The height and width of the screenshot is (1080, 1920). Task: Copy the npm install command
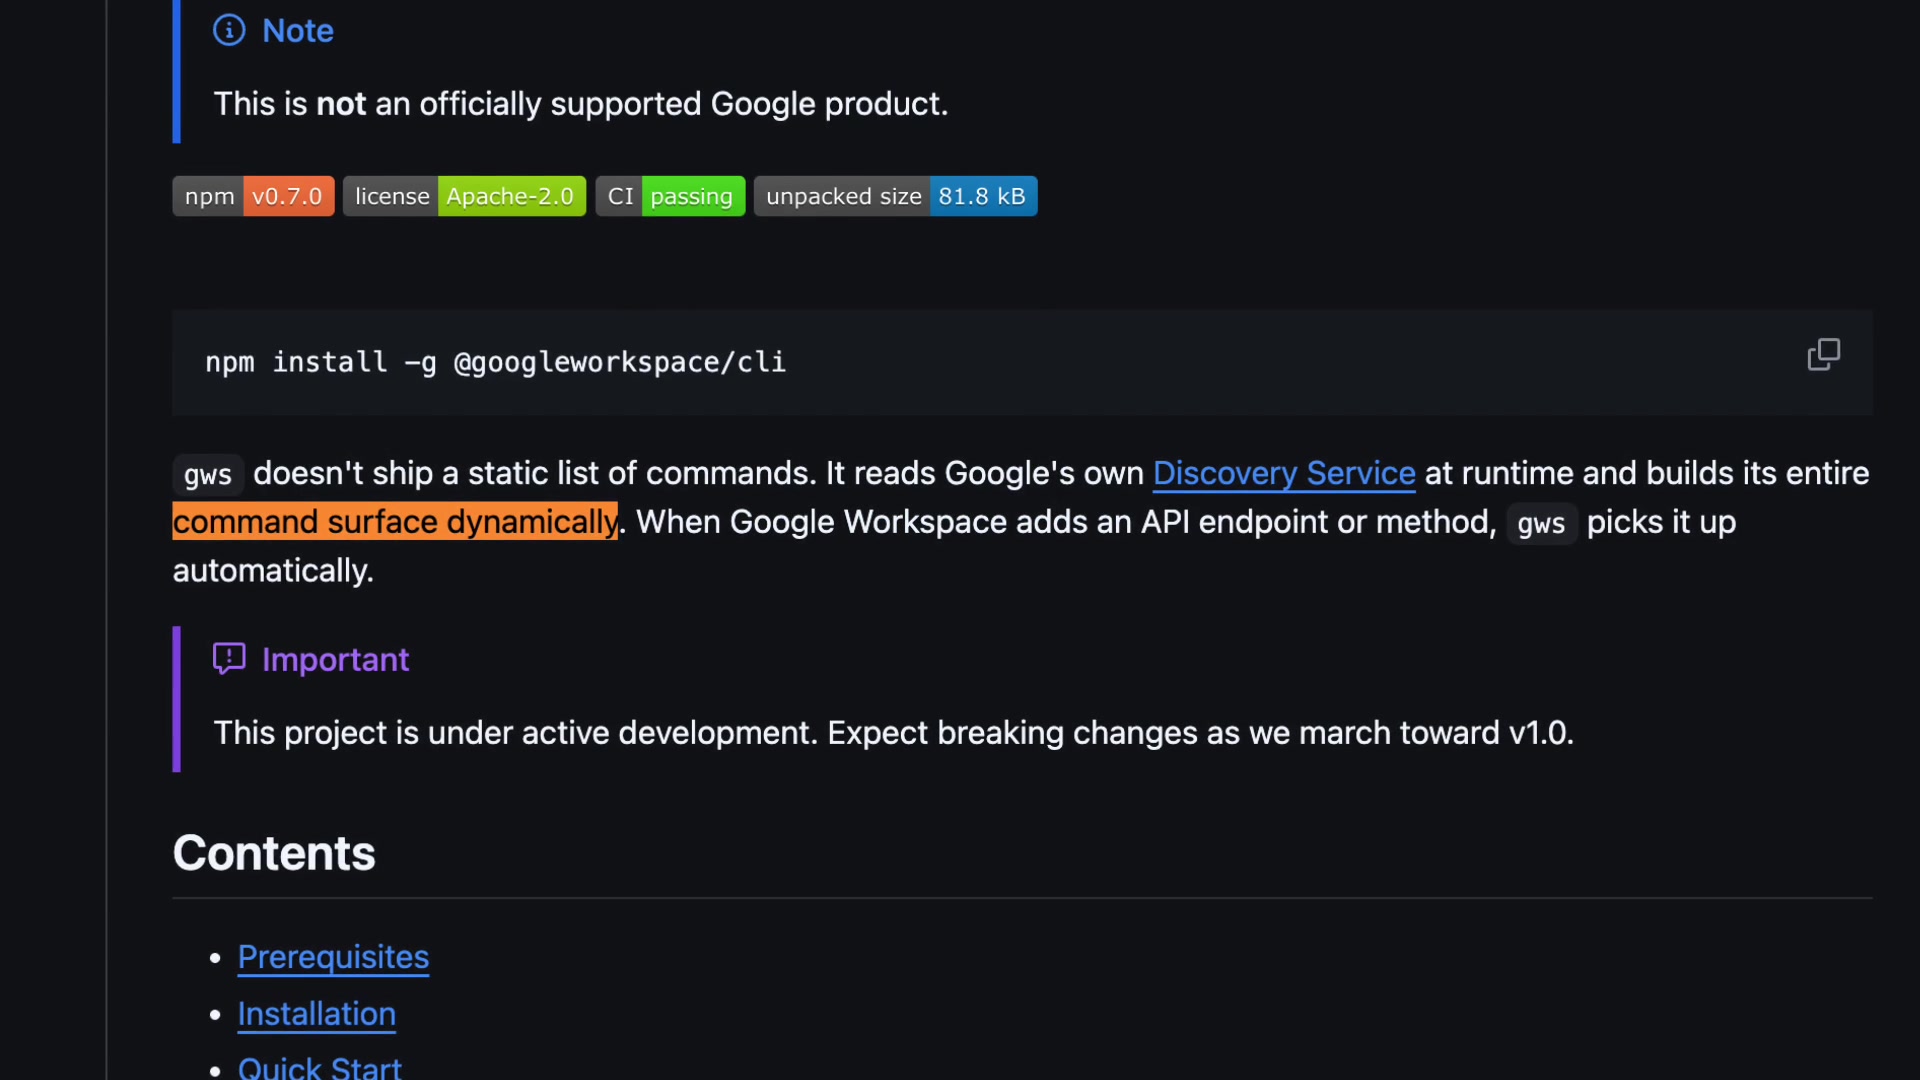1824,354
